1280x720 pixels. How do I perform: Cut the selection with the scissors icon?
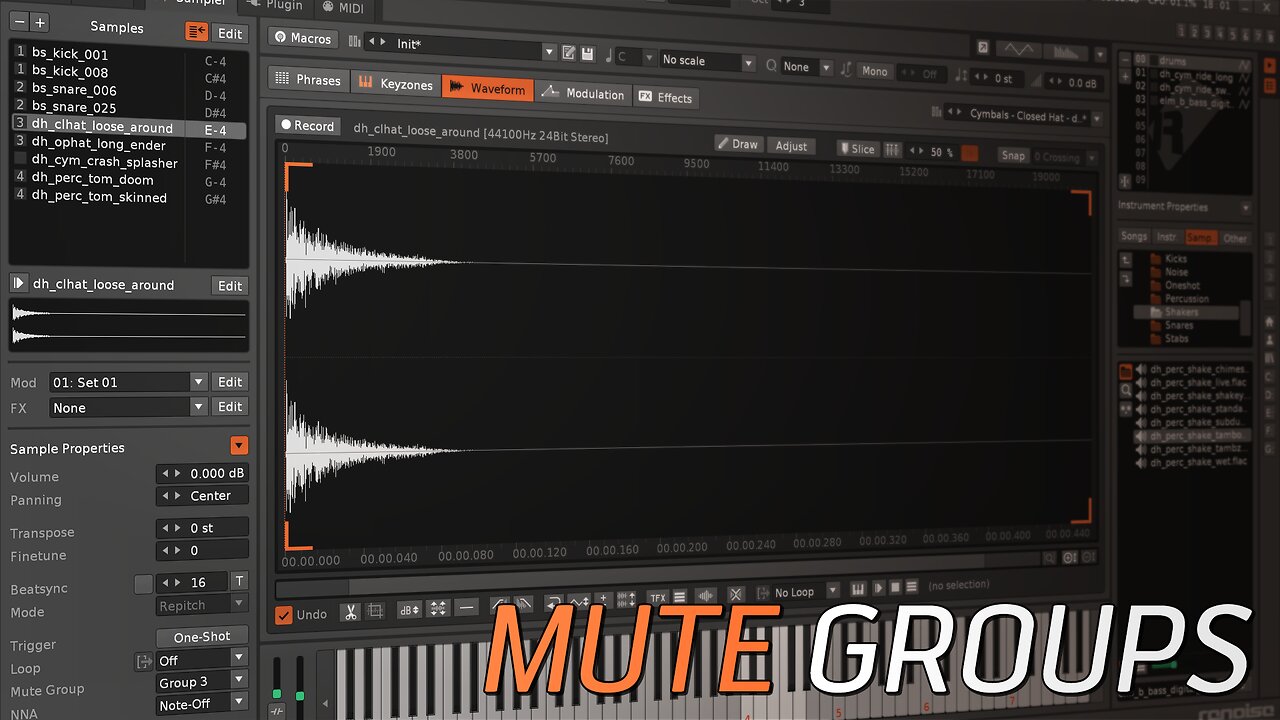[x=349, y=610]
